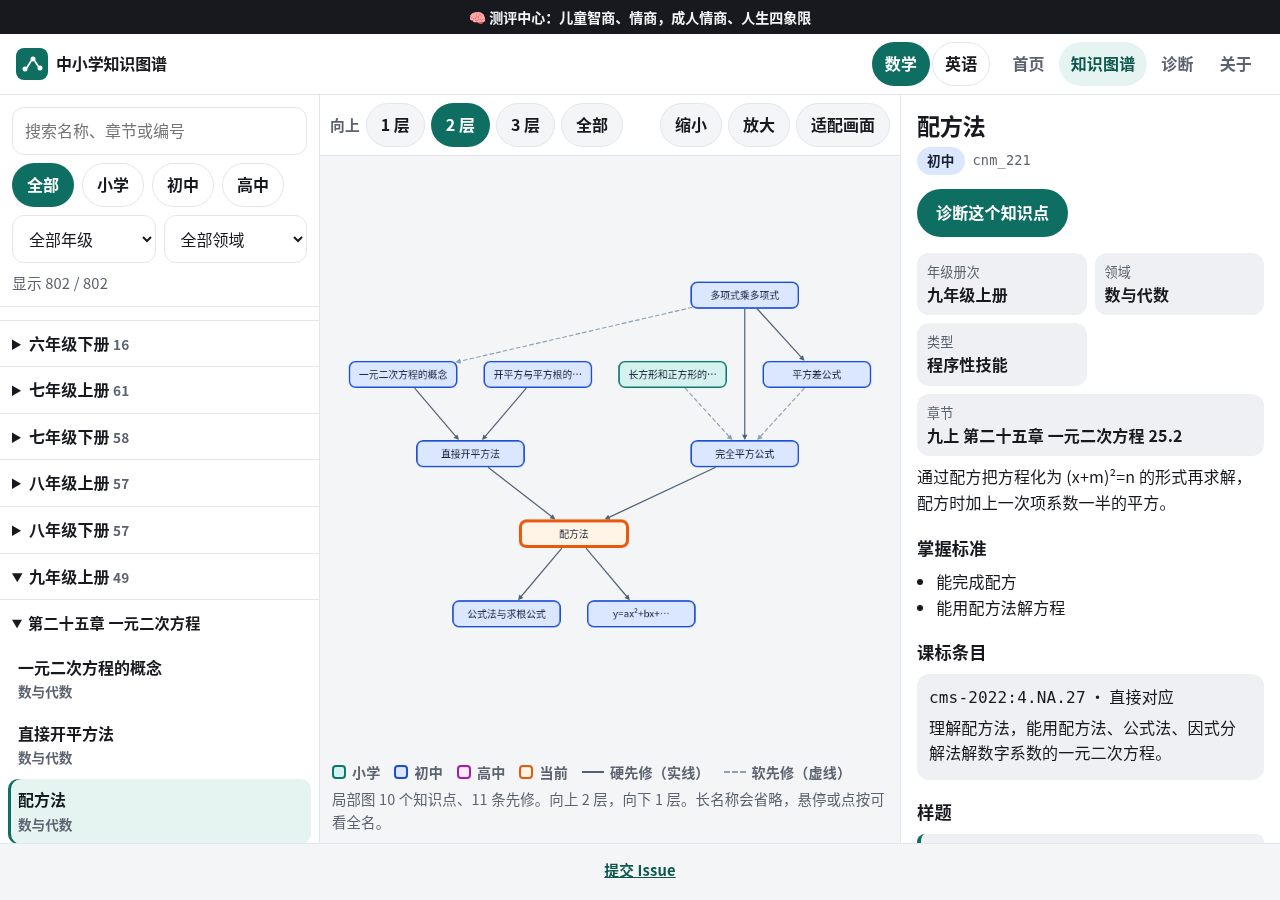Select the 长方形和正方形的… graph node
The width and height of the screenshot is (1280, 900).
point(673,375)
